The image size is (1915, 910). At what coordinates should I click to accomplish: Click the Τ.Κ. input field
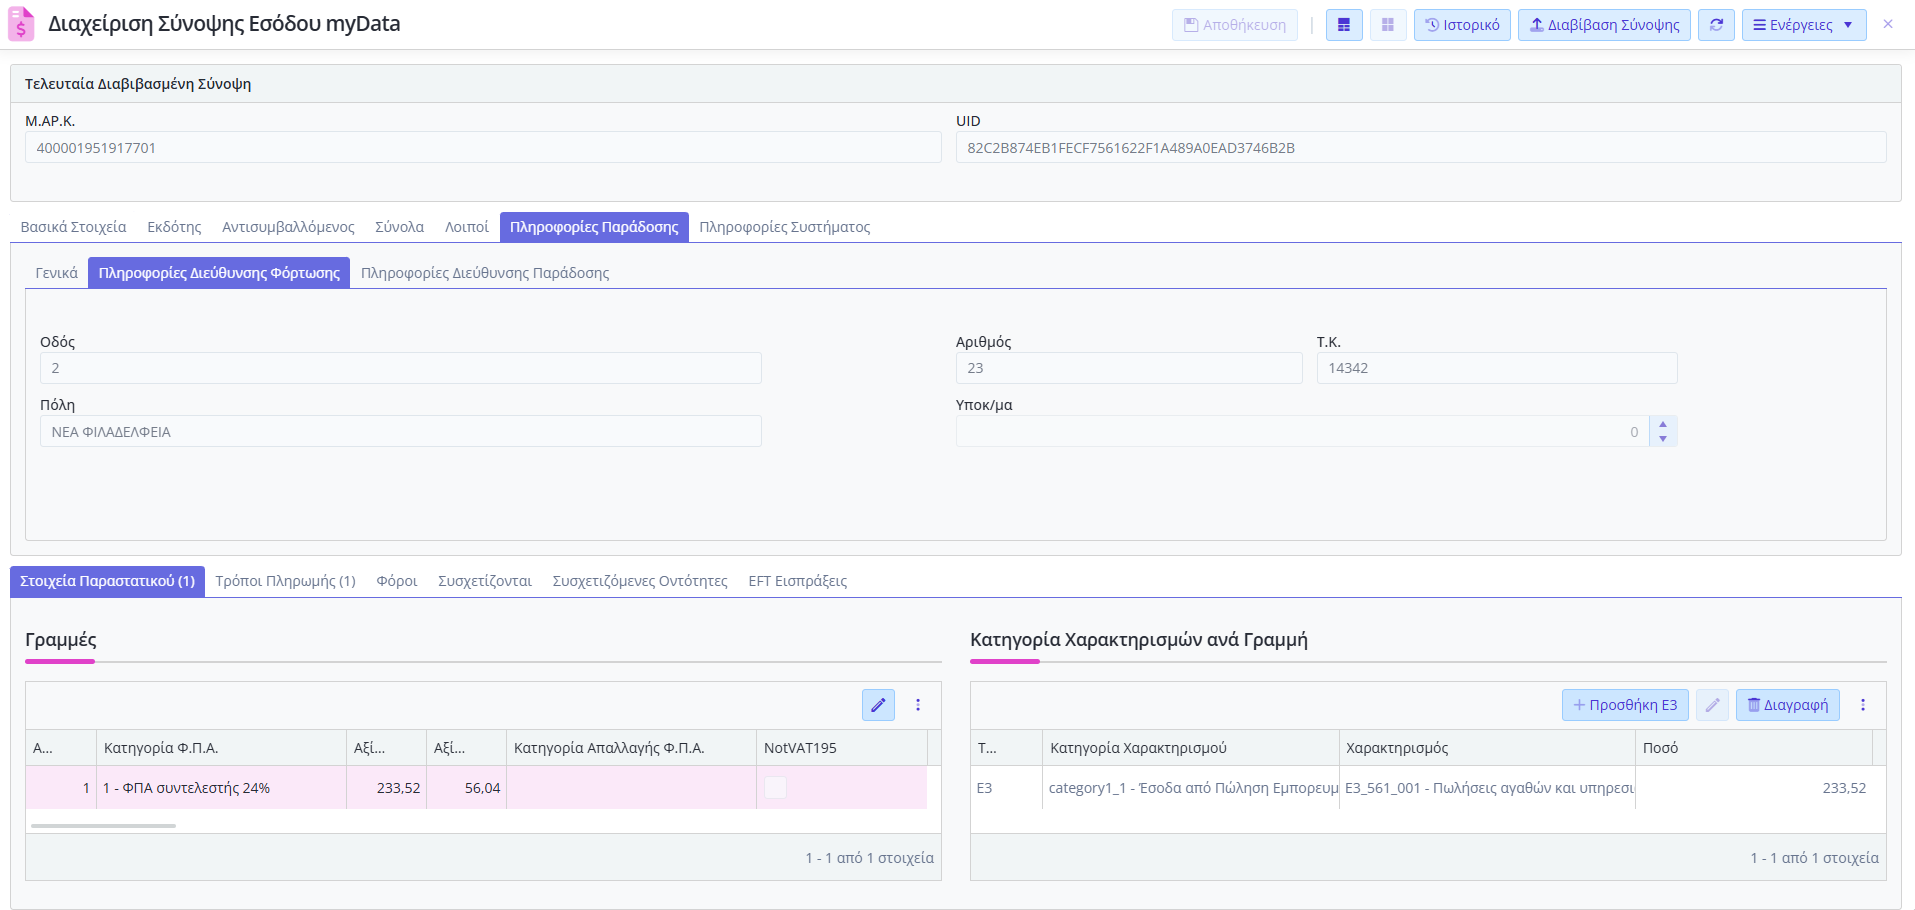(x=1497, y=368)
